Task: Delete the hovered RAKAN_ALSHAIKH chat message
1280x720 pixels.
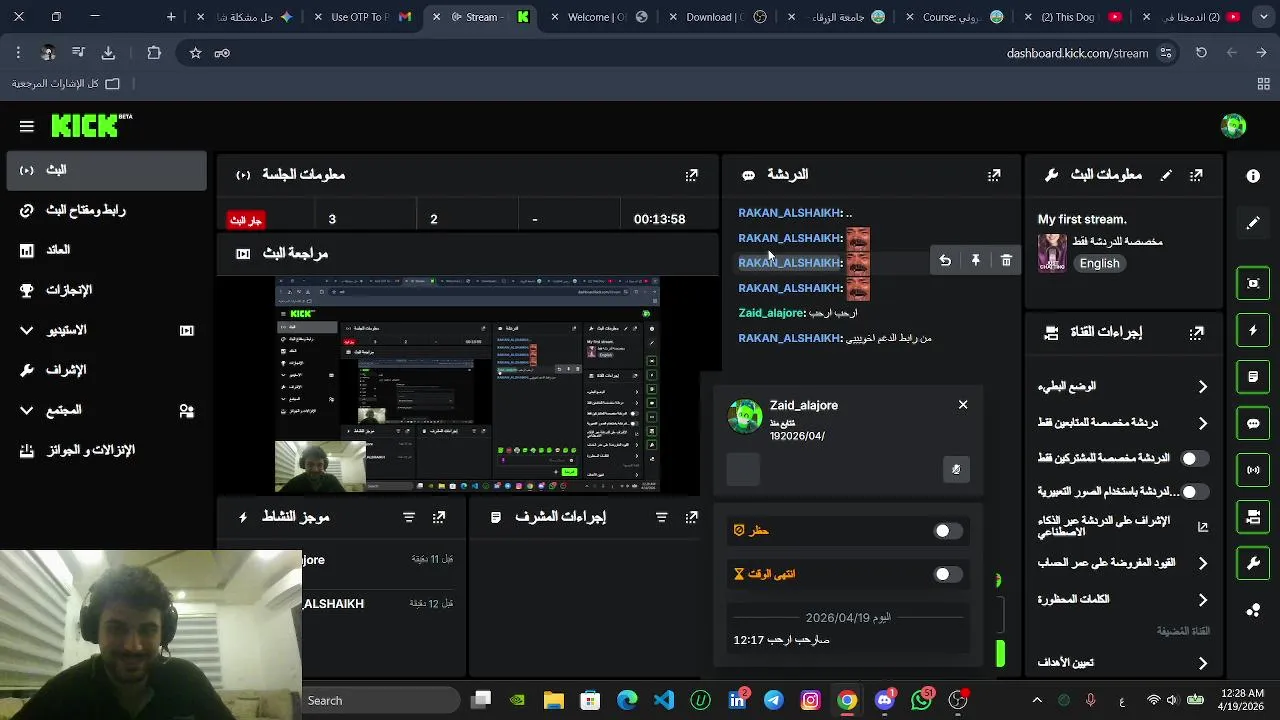Action: tap(1006, 261)
